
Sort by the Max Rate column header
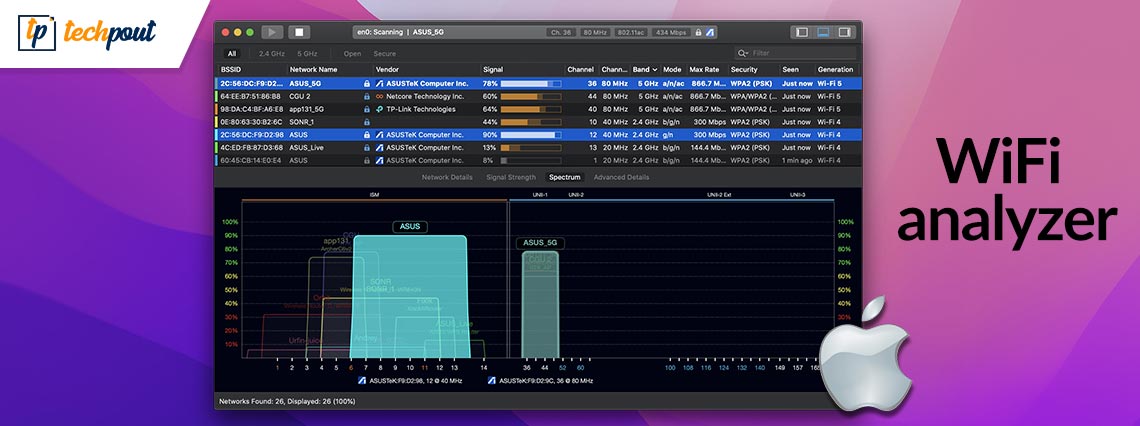[704, 70]
